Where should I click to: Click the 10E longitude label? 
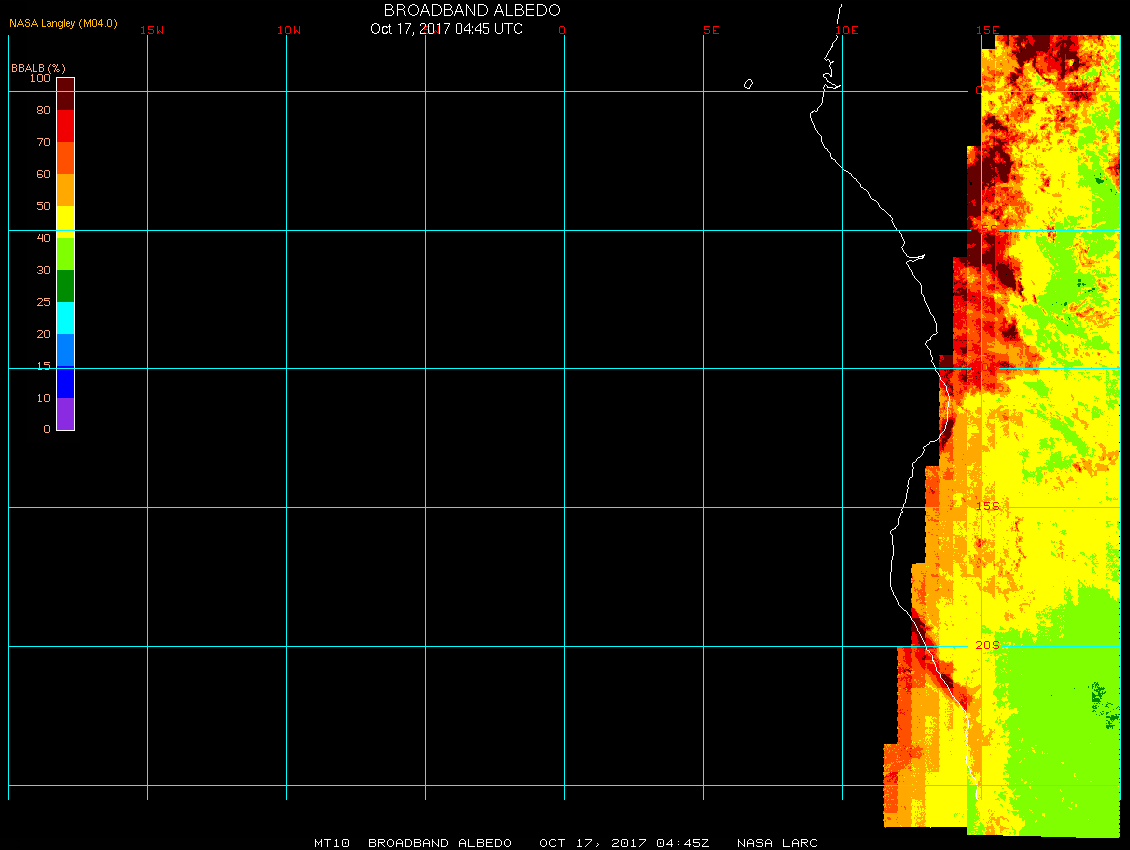[847, 30]
